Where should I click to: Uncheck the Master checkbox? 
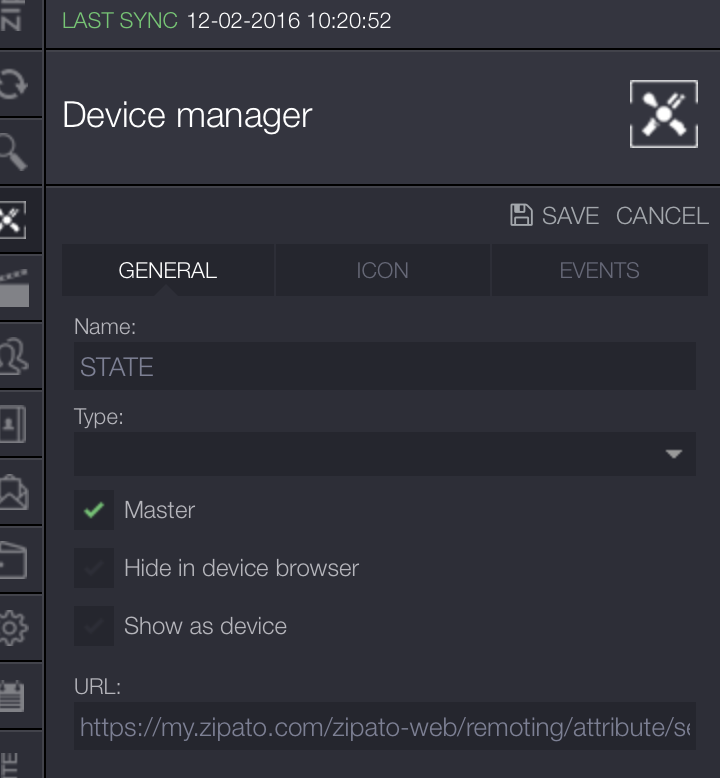[94, 510]
